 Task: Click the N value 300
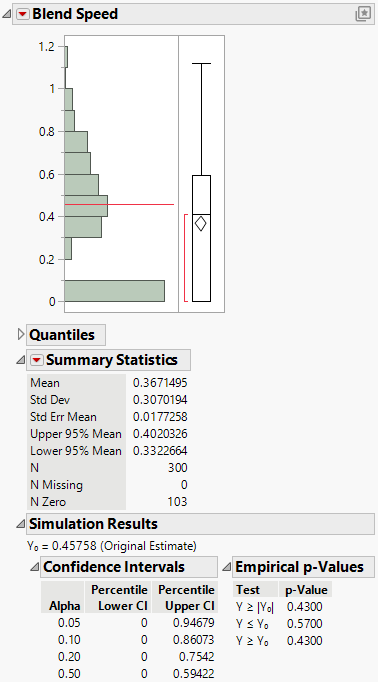point(177,468)
